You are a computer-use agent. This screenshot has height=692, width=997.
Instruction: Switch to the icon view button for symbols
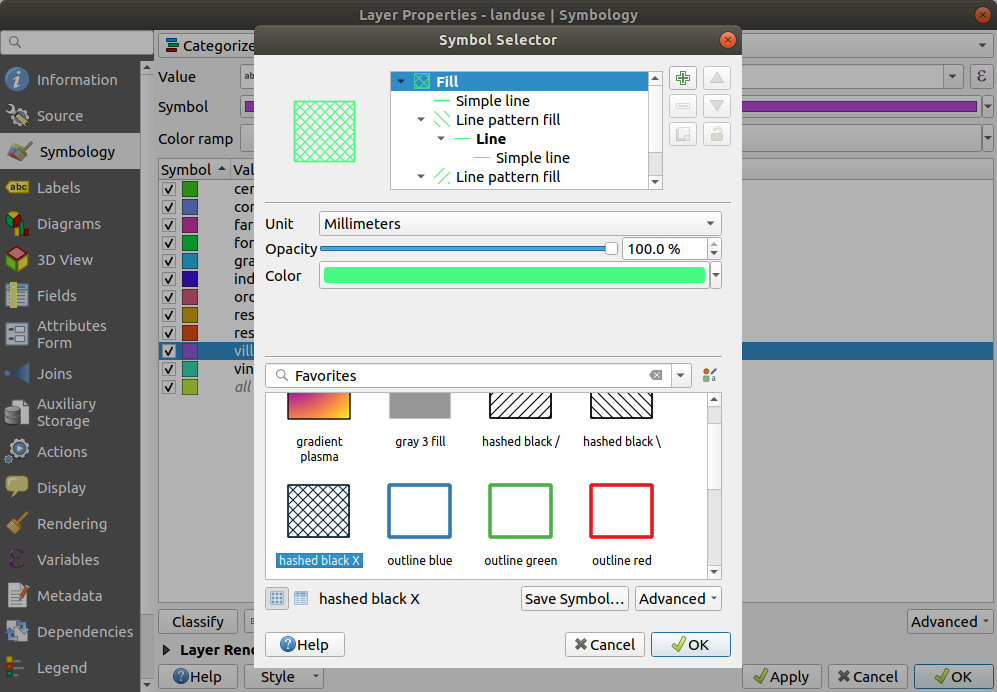tap(277, 599)
